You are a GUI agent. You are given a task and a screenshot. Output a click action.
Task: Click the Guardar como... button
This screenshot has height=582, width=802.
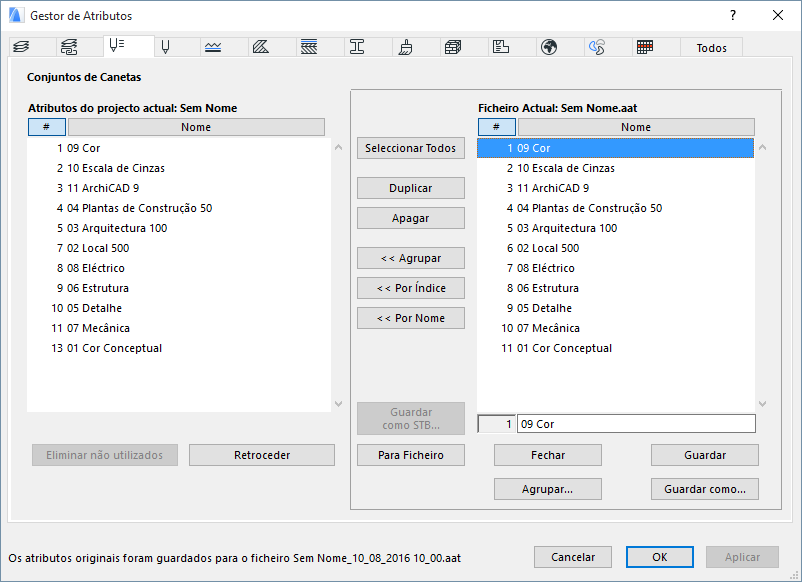click(705, 489)
